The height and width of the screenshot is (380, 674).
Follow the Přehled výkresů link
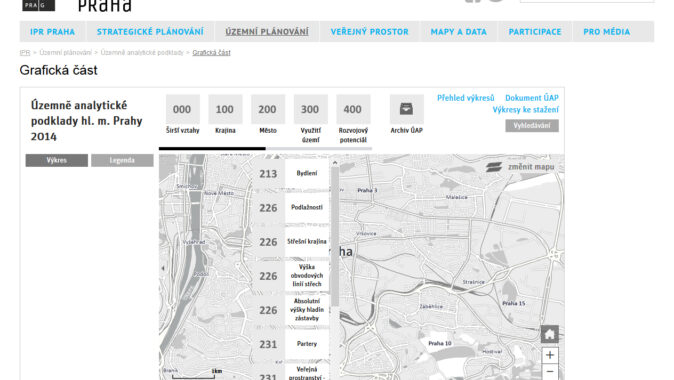466,98
